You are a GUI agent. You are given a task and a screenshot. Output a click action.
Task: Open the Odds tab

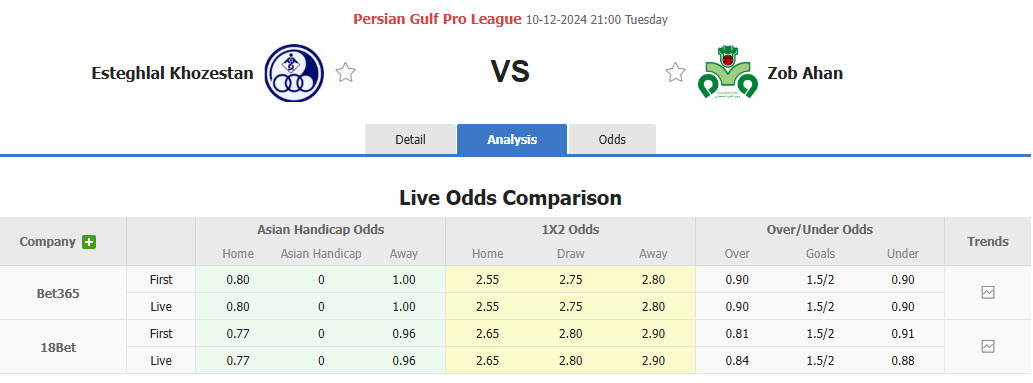coord(612,140)
